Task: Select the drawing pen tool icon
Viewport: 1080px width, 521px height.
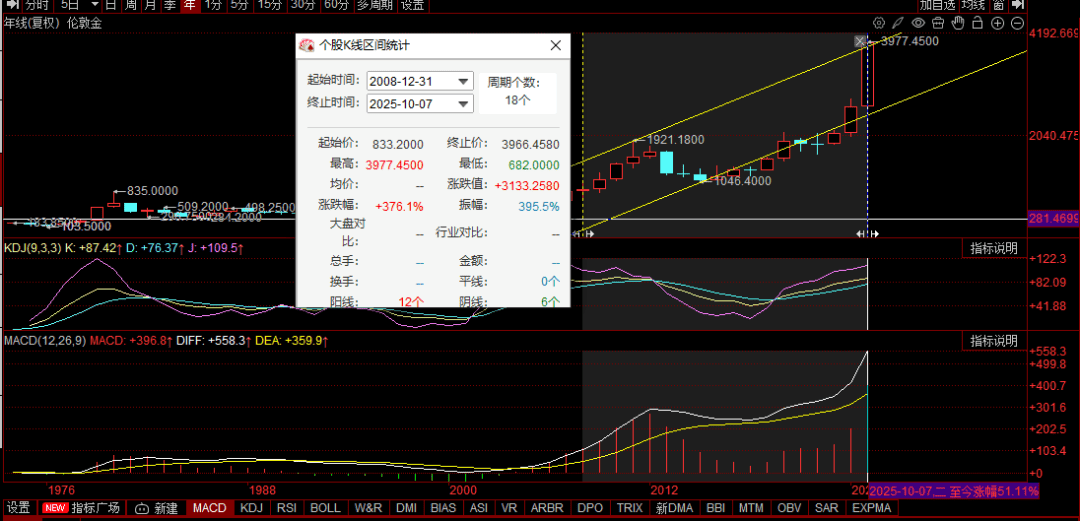Action: pos(900,23)
